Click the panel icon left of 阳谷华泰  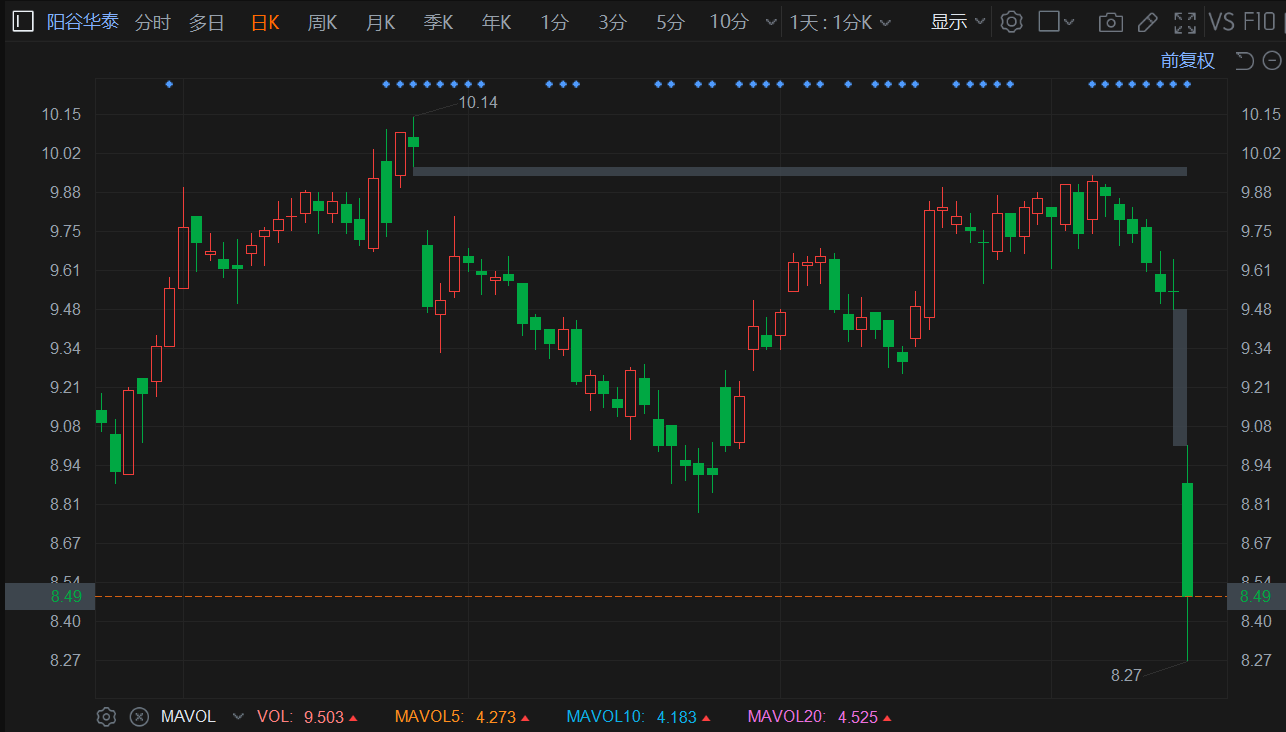tap(23, 22)
